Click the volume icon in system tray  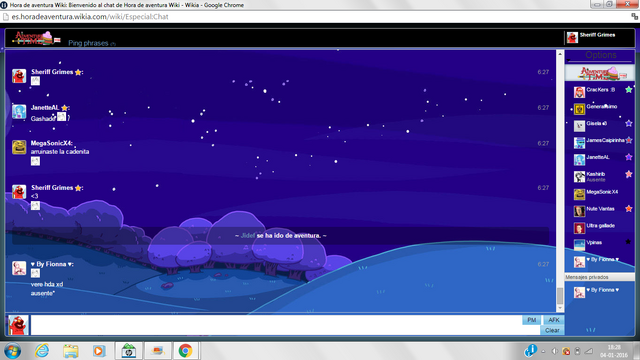pyautogui.click(x=554, y=351)
